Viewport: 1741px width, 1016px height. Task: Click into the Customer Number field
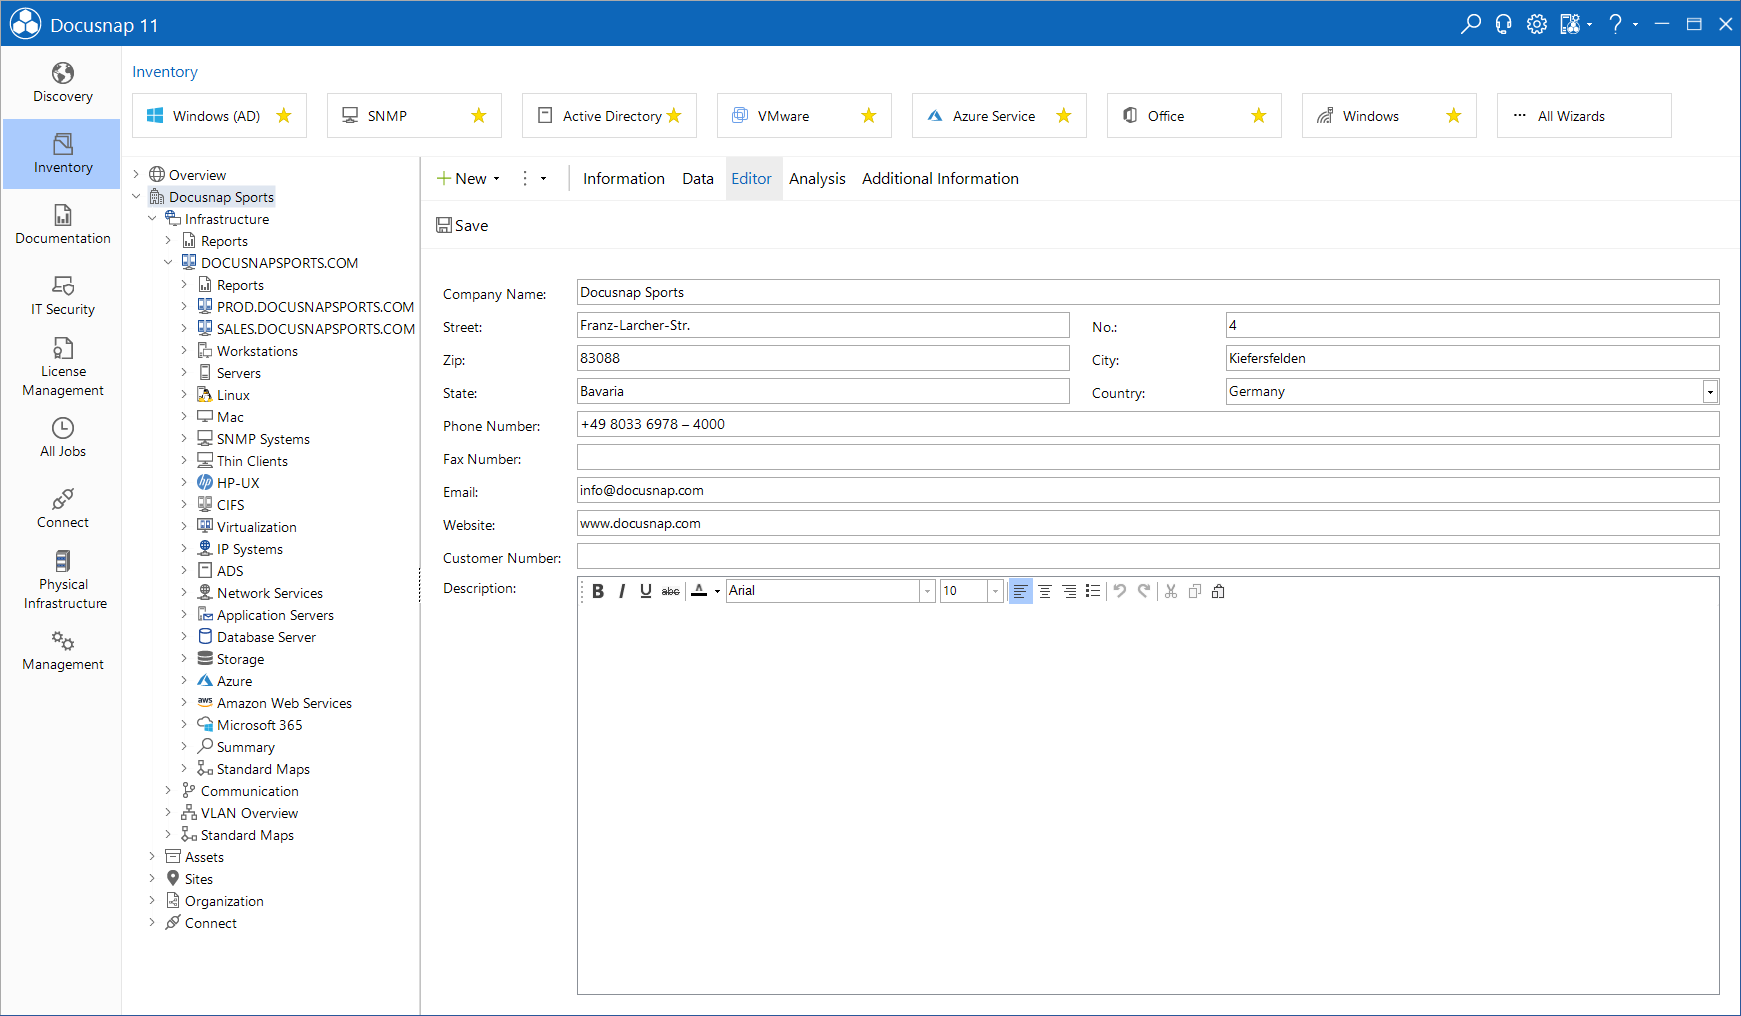[x=1148, y=557]
